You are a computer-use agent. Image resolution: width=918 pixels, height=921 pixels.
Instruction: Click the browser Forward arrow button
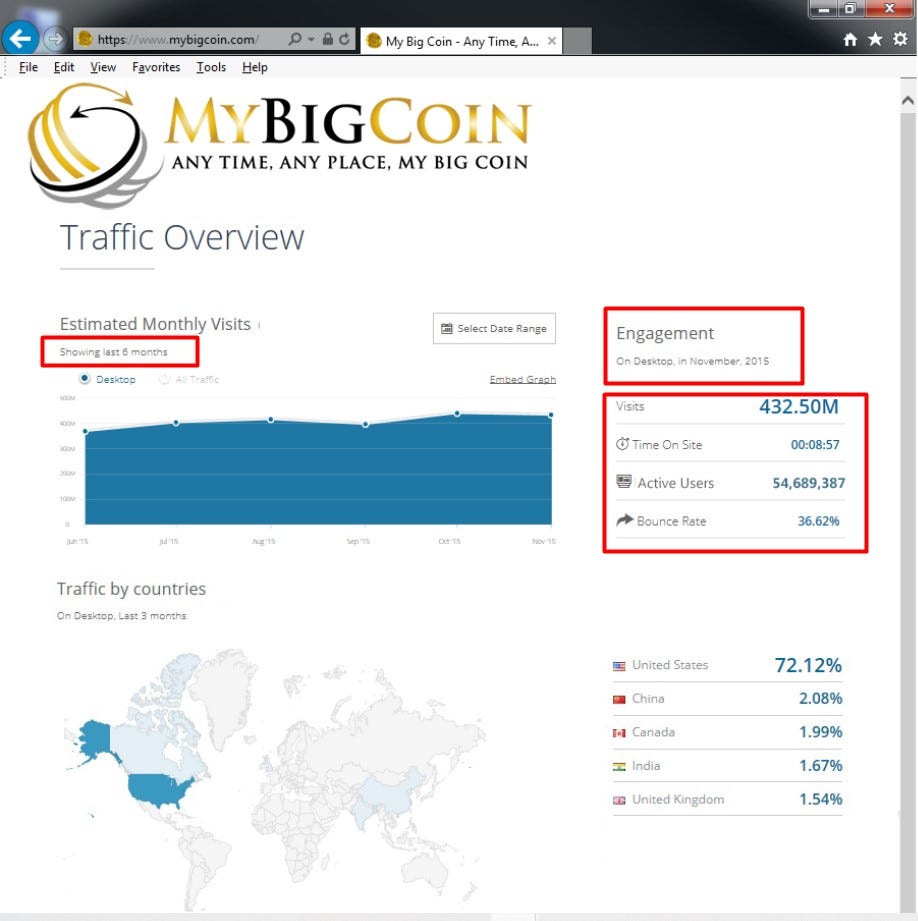[x=56, y=39]
